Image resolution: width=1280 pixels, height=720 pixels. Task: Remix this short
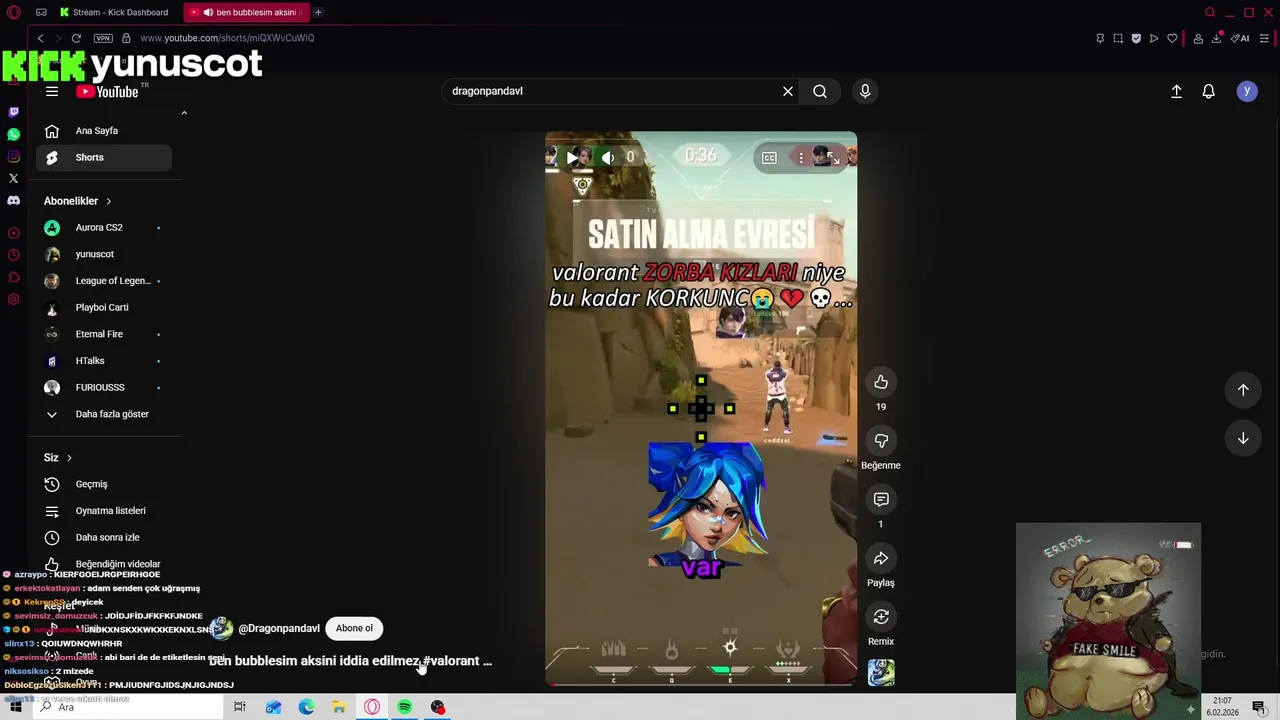(x=881, y=617)
